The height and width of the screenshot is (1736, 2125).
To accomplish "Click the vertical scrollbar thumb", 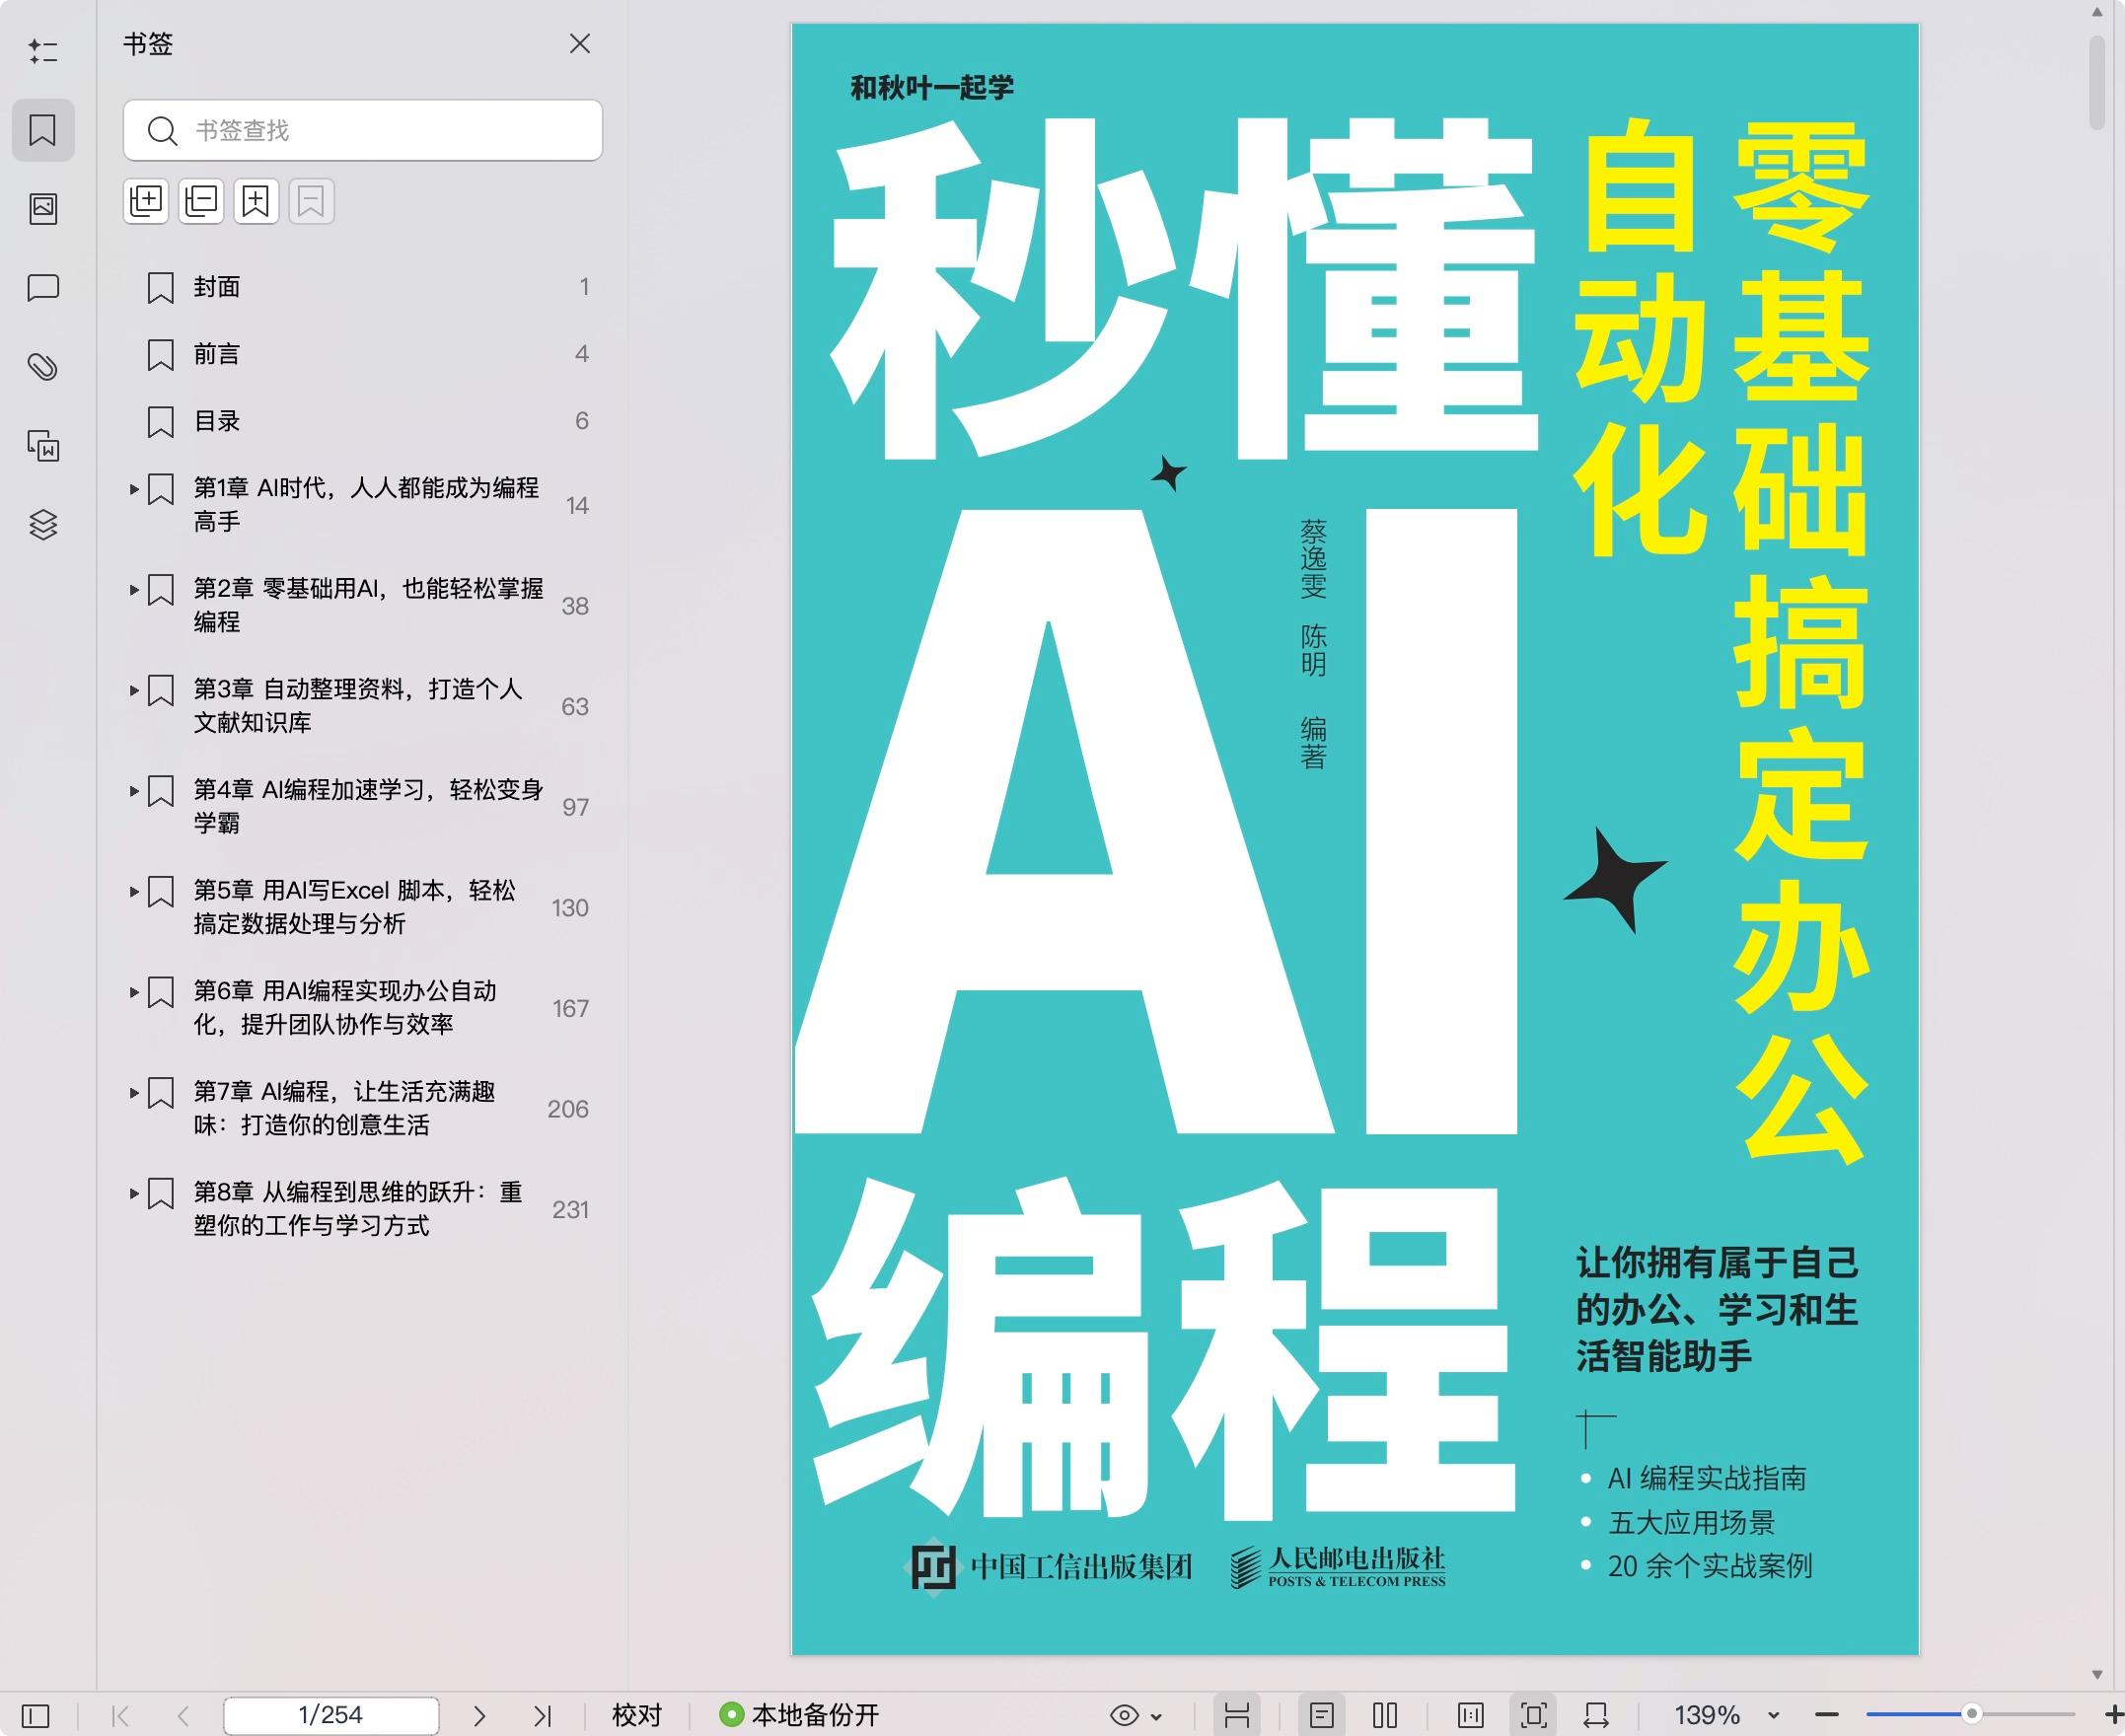I will tap(2097, 83).
